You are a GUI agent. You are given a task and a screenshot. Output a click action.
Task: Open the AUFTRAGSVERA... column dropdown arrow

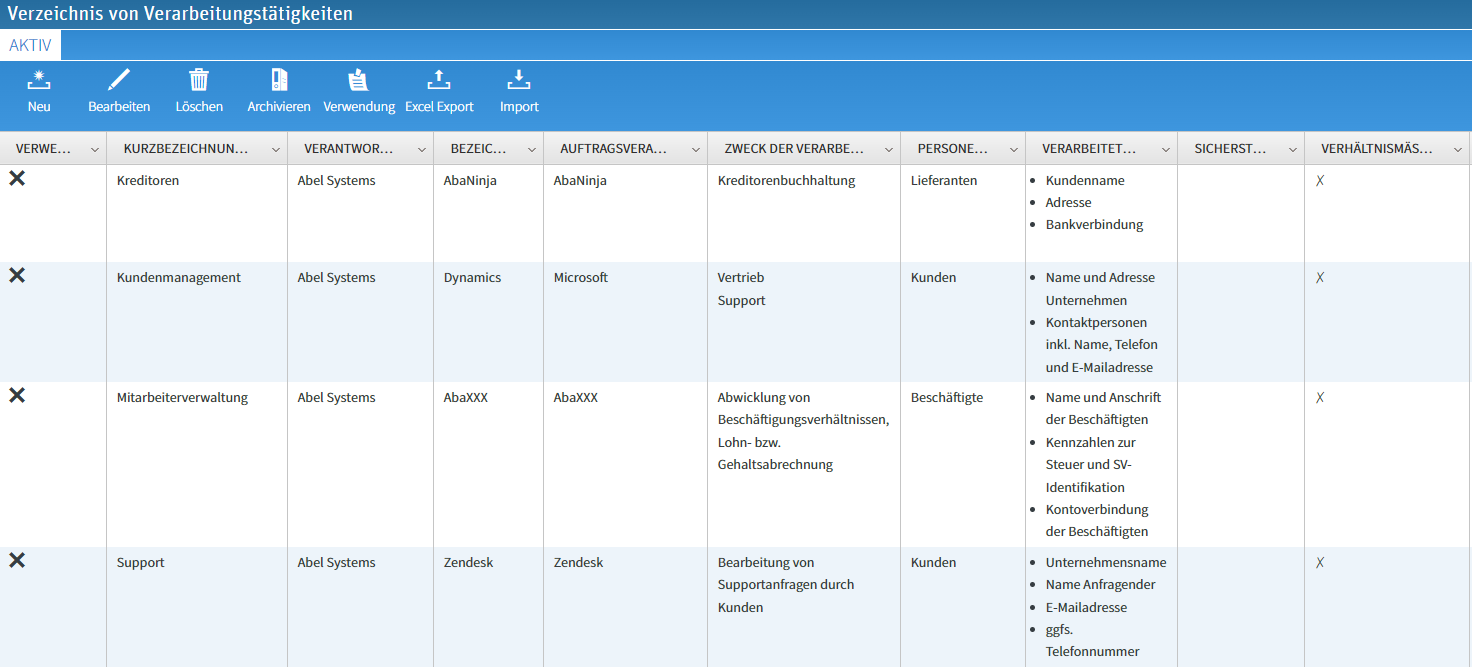pyautogui.click(x=696, y=149)
